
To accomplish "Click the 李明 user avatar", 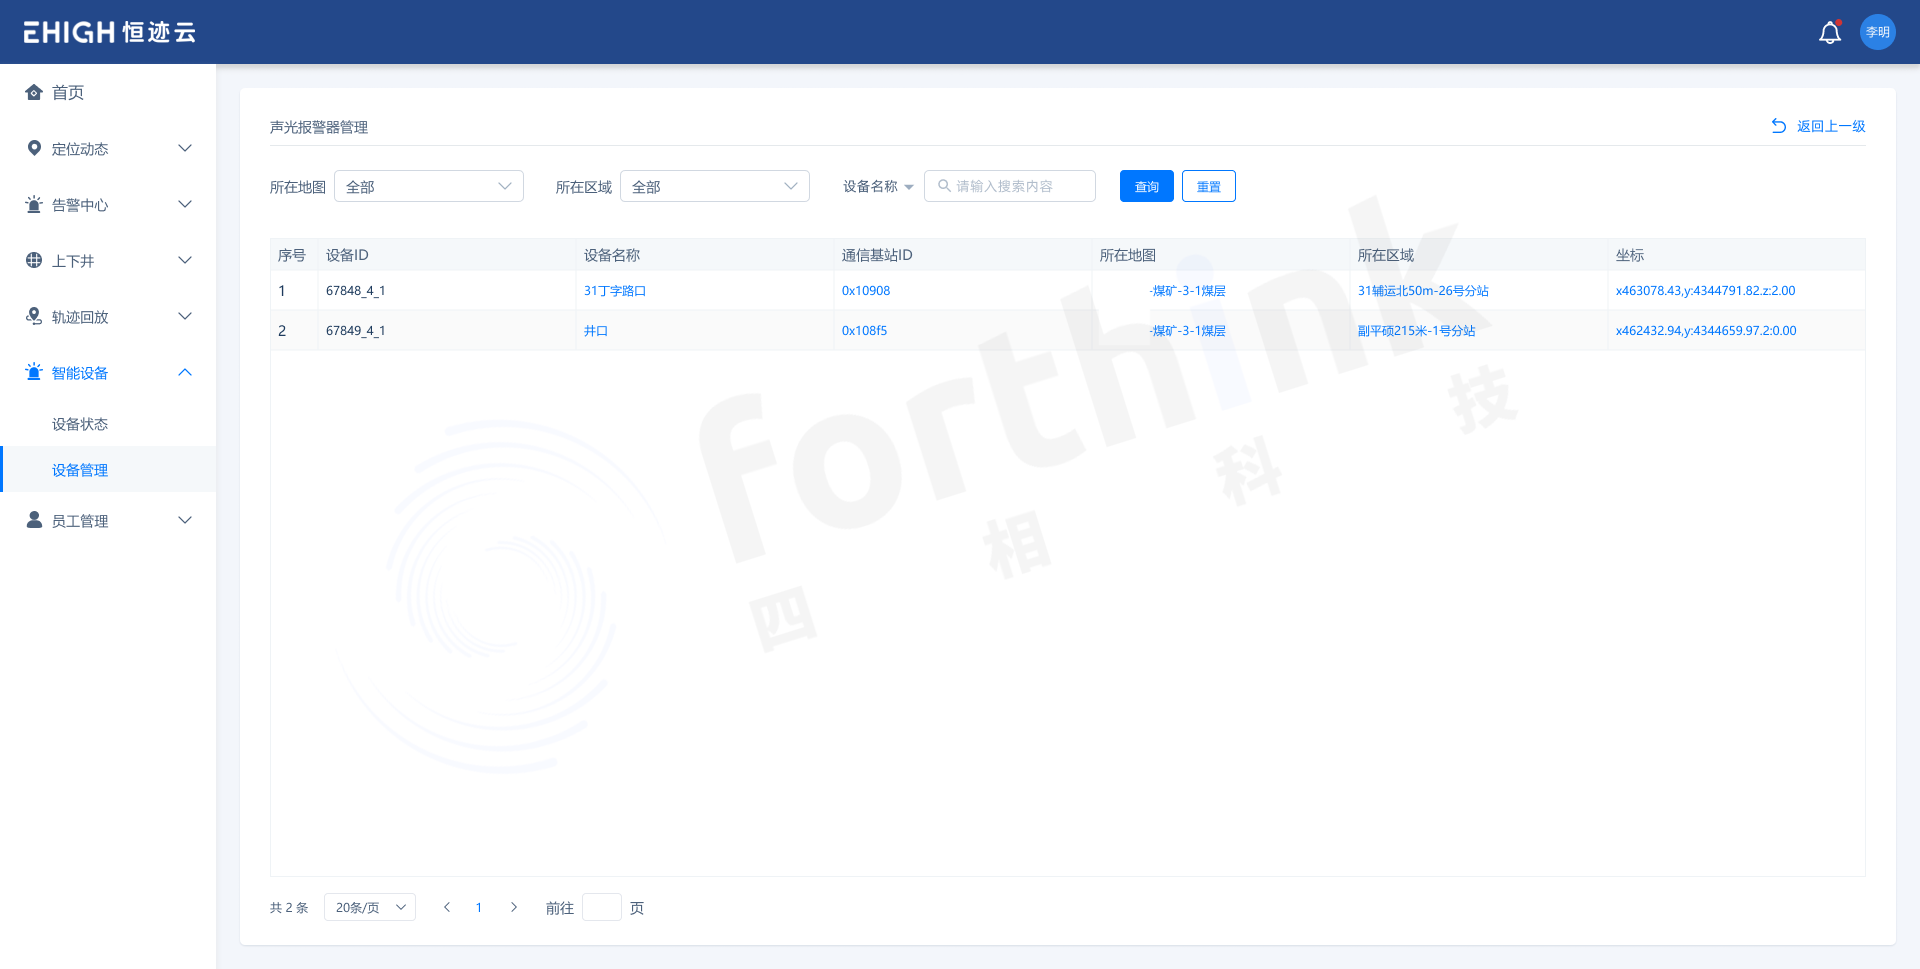I will tap(1877, 32).
